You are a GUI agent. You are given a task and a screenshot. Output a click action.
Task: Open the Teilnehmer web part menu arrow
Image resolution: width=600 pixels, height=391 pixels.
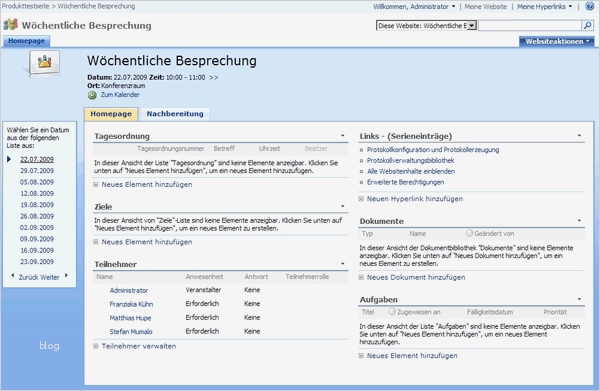(x=342, y=264)
